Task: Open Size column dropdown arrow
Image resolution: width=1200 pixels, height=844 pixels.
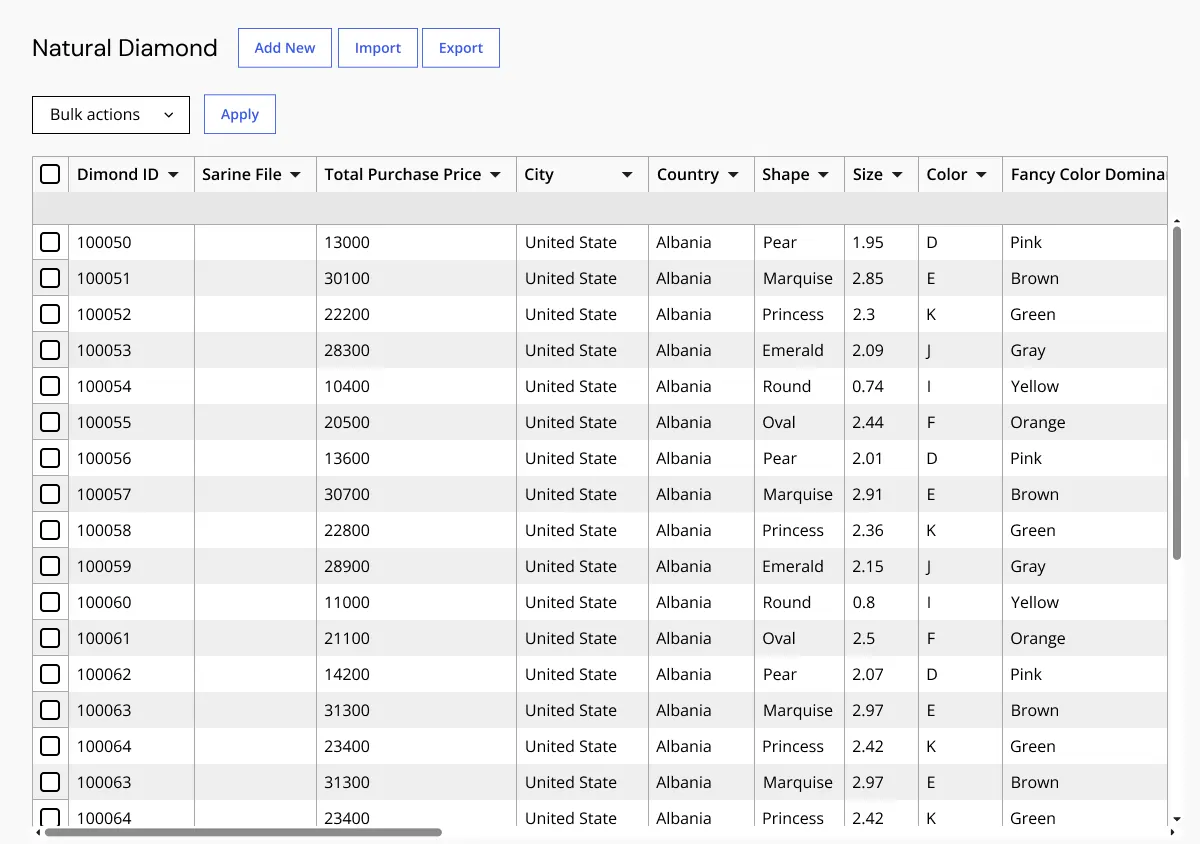Action: tap(897, 175)
